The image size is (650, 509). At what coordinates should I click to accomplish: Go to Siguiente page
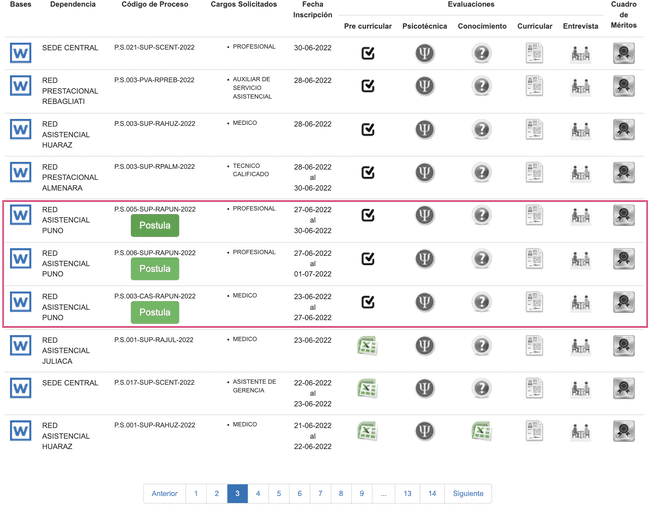[467, 494]
